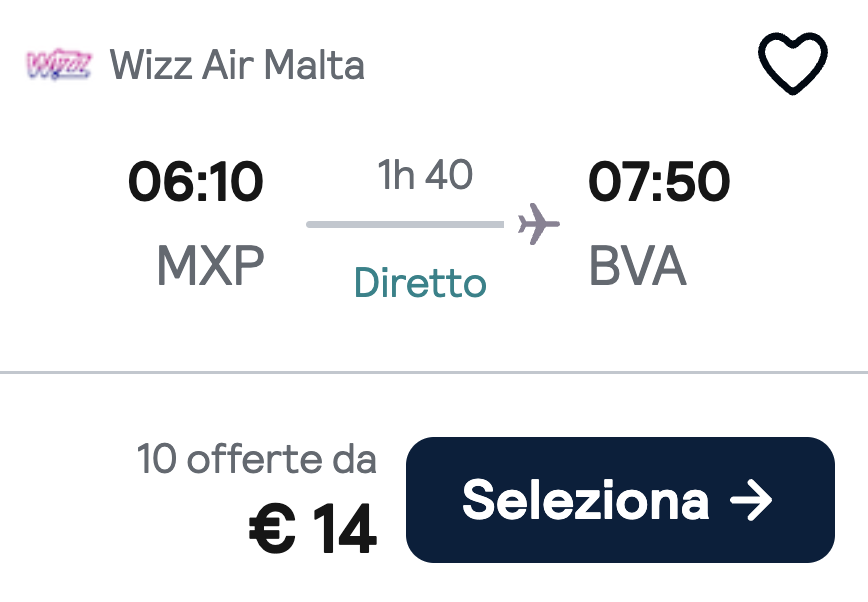This screenshot has height=602, width=868.
Task: Save flight with the heart icon
Action: [x=793, y=64]
